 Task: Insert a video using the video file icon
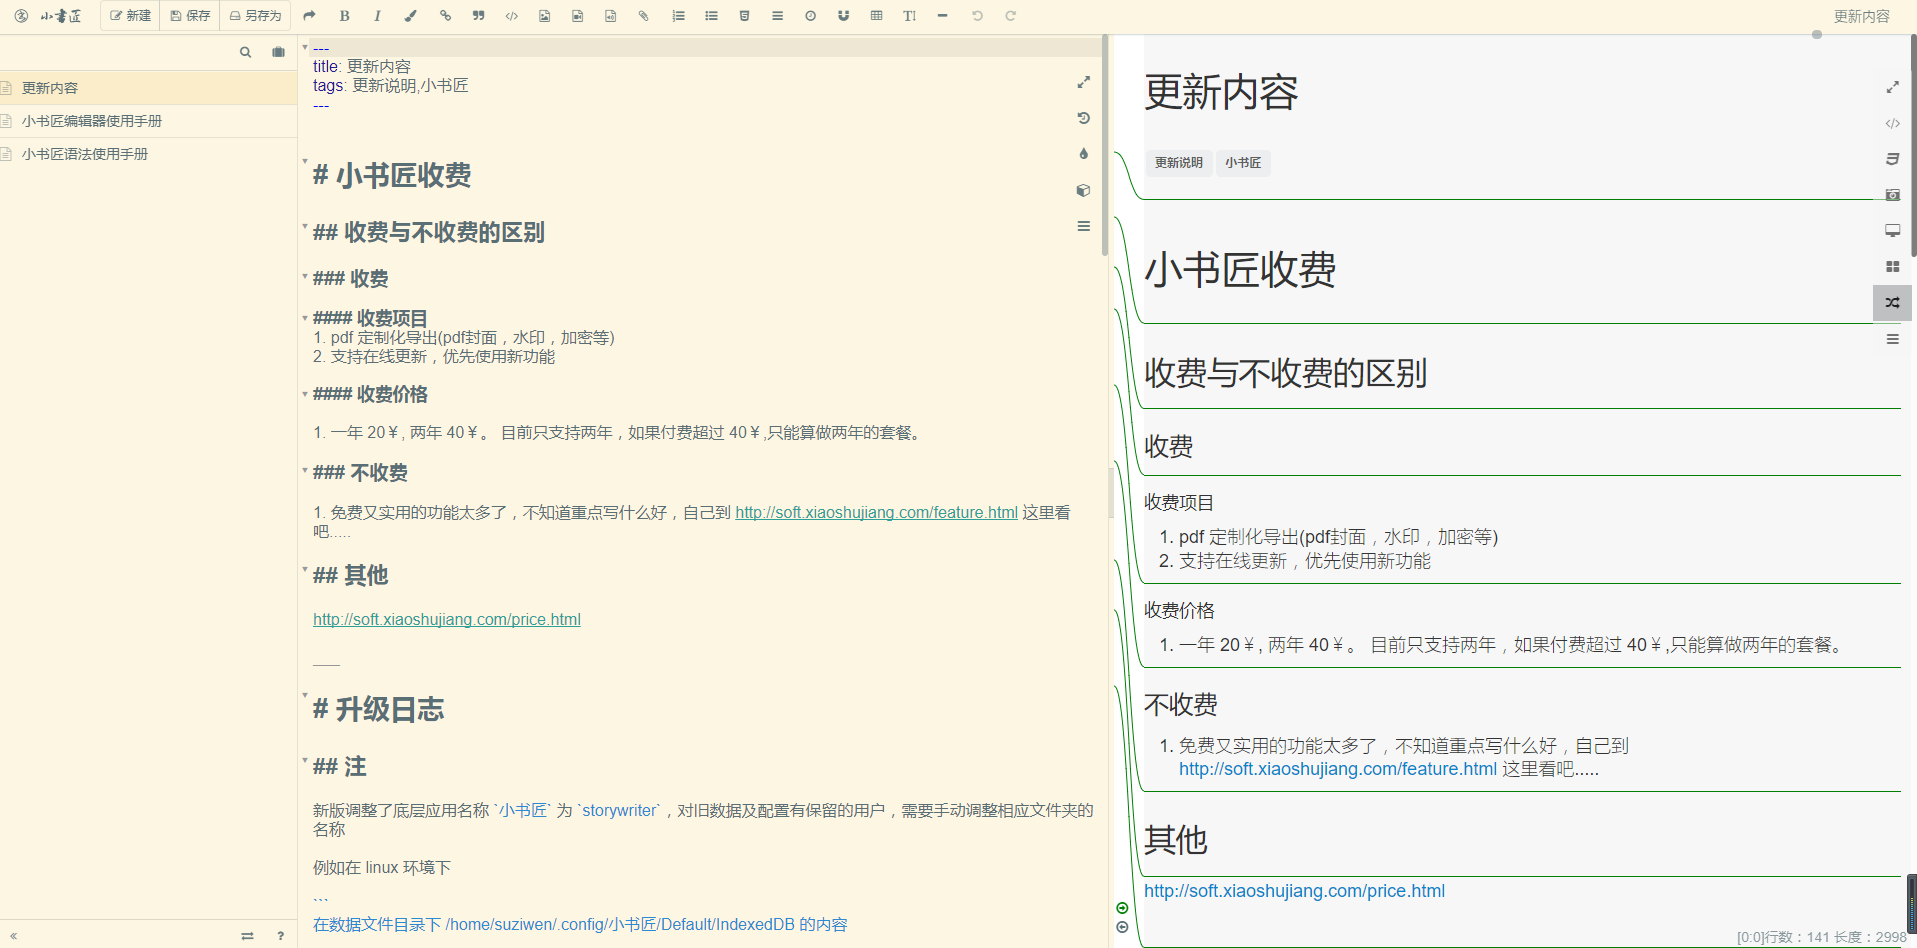coord(577,16)
